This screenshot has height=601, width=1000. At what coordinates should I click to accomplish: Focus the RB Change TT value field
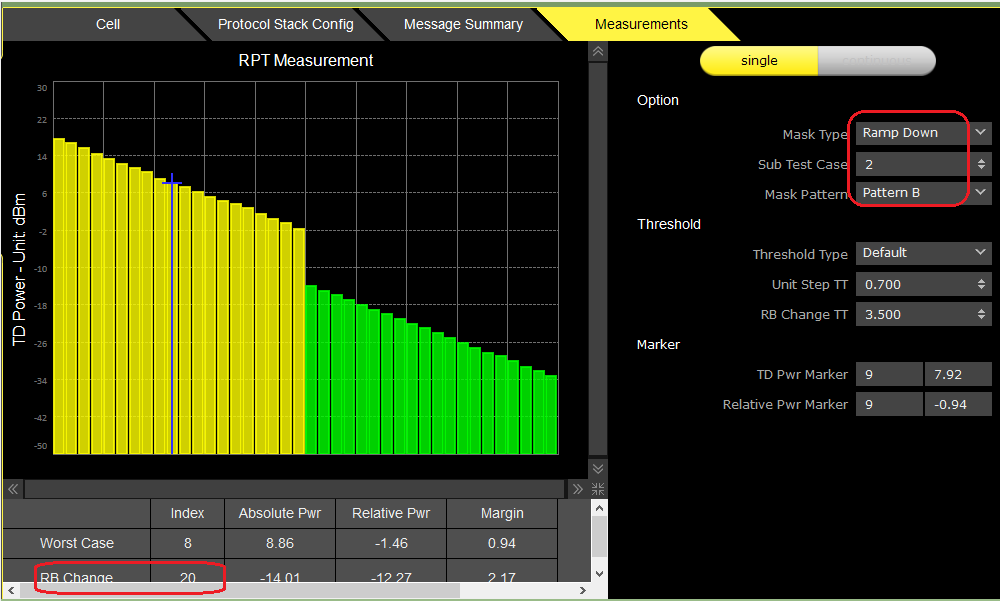pyautogui.click(x=914, y=315)
